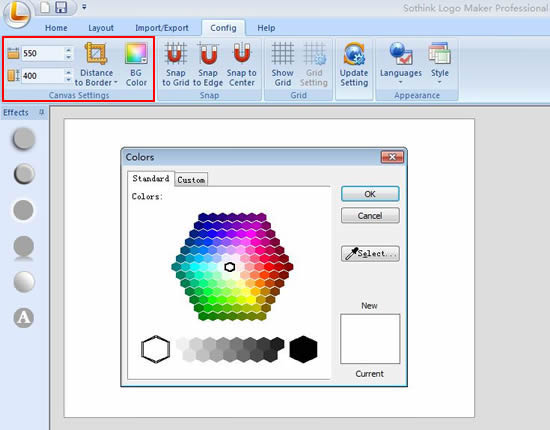Apply the letter A text effect
Image resolution: width=550 pixels, height=430 pixels.
tap(24, 318)
